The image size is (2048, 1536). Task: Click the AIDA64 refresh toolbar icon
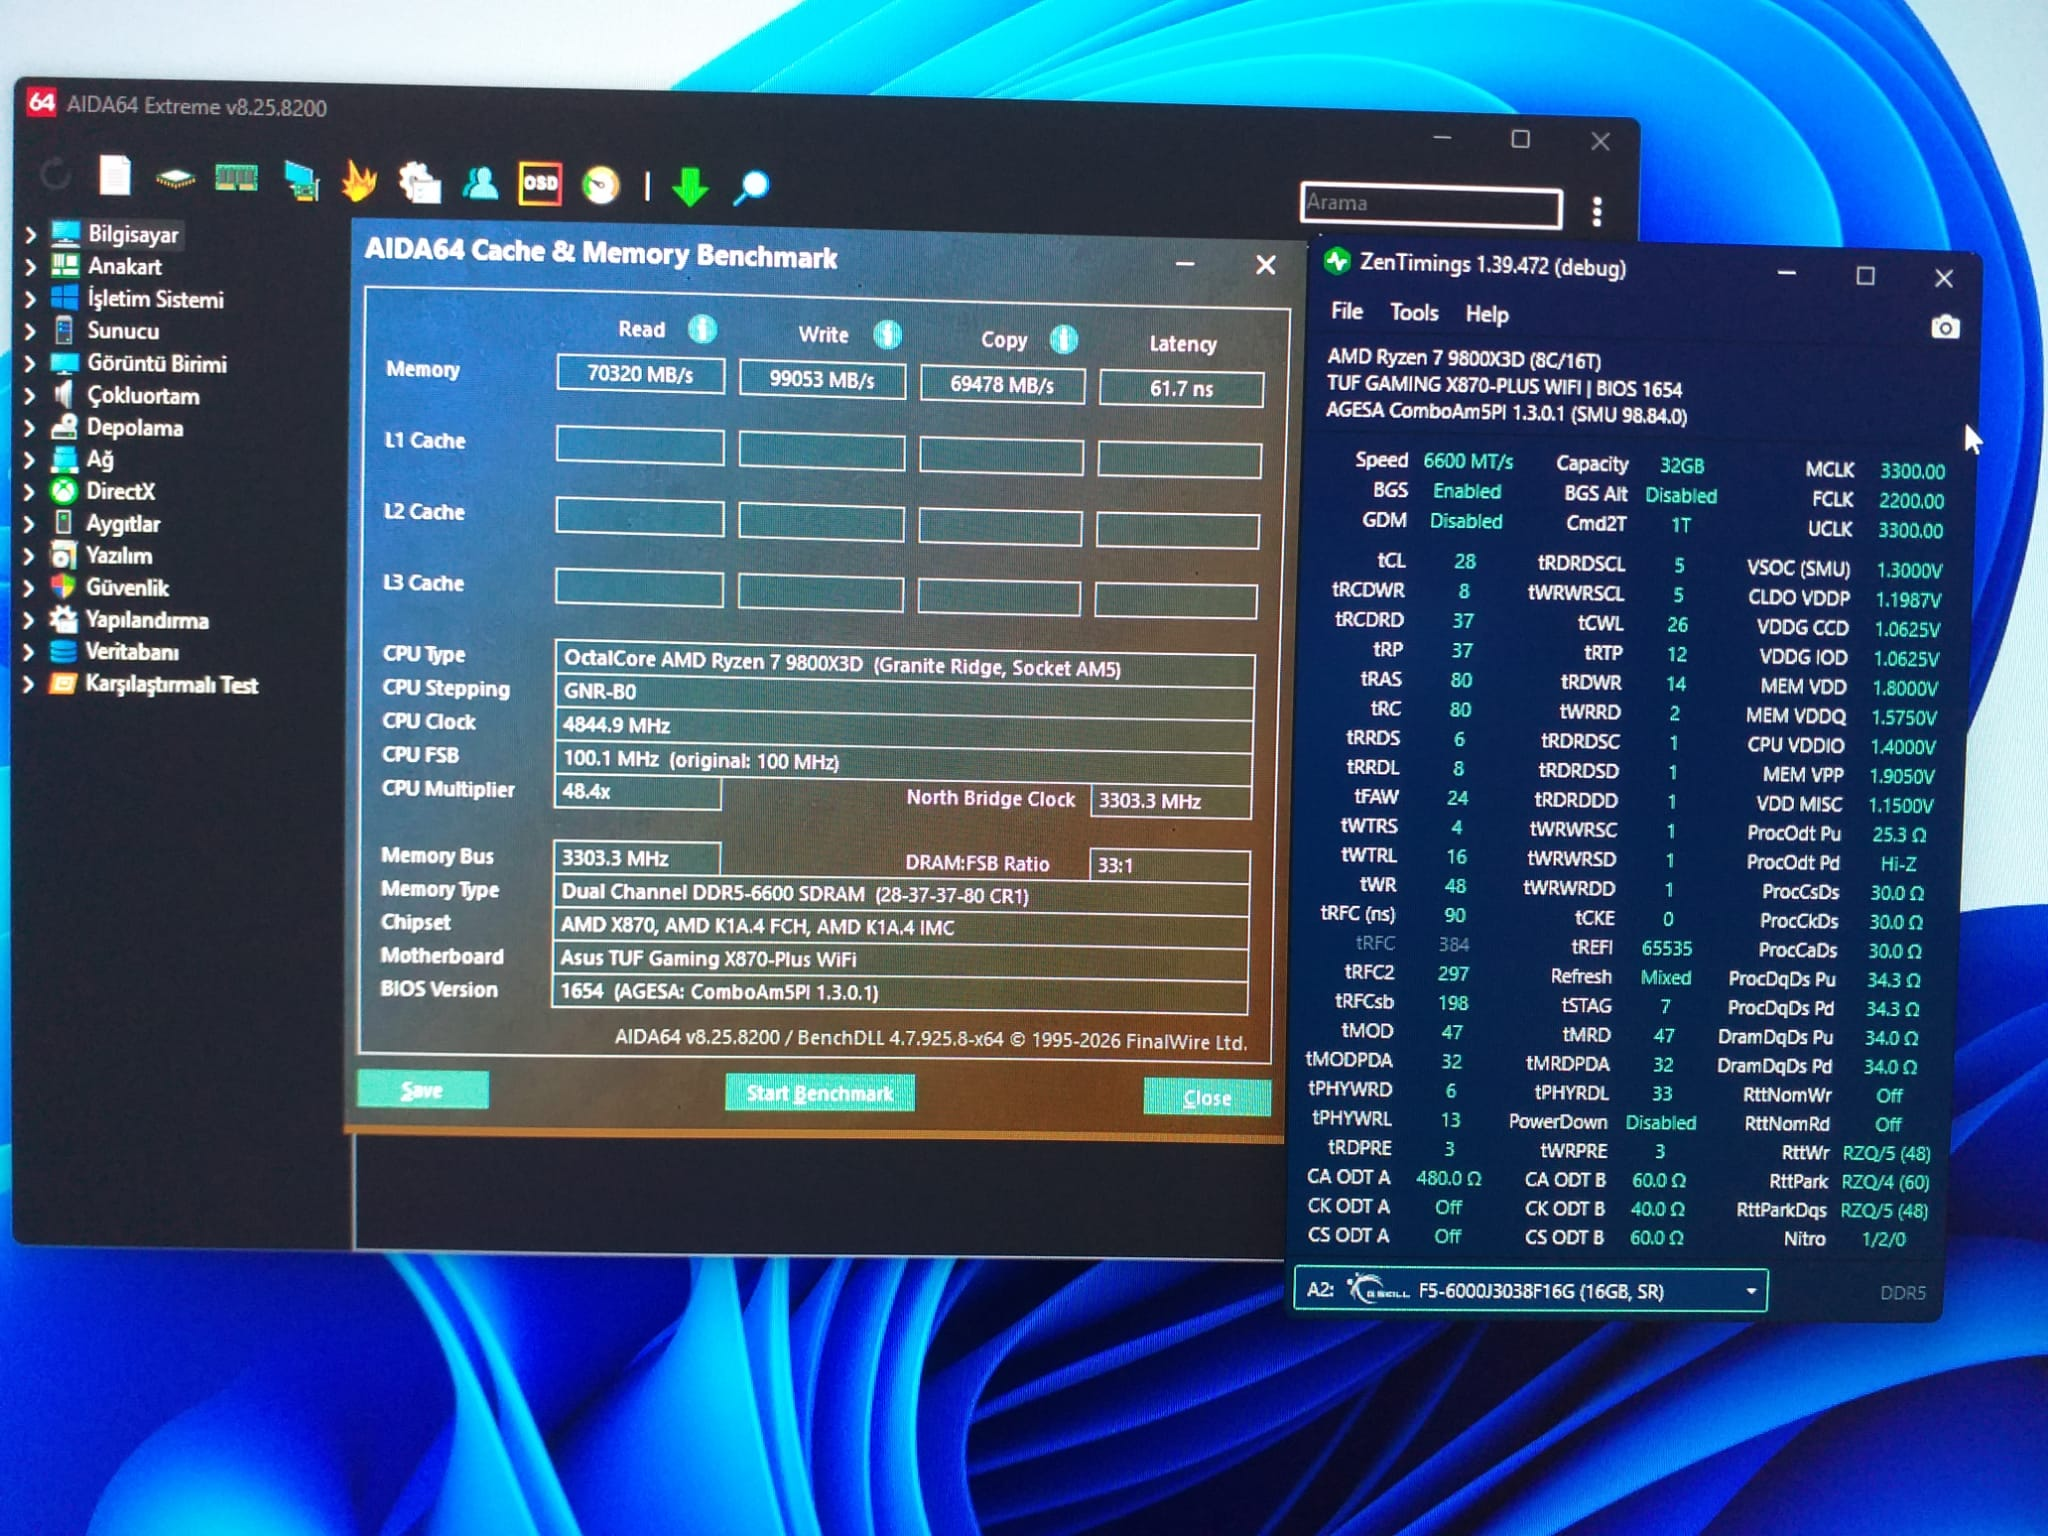(x=55, y=175)
